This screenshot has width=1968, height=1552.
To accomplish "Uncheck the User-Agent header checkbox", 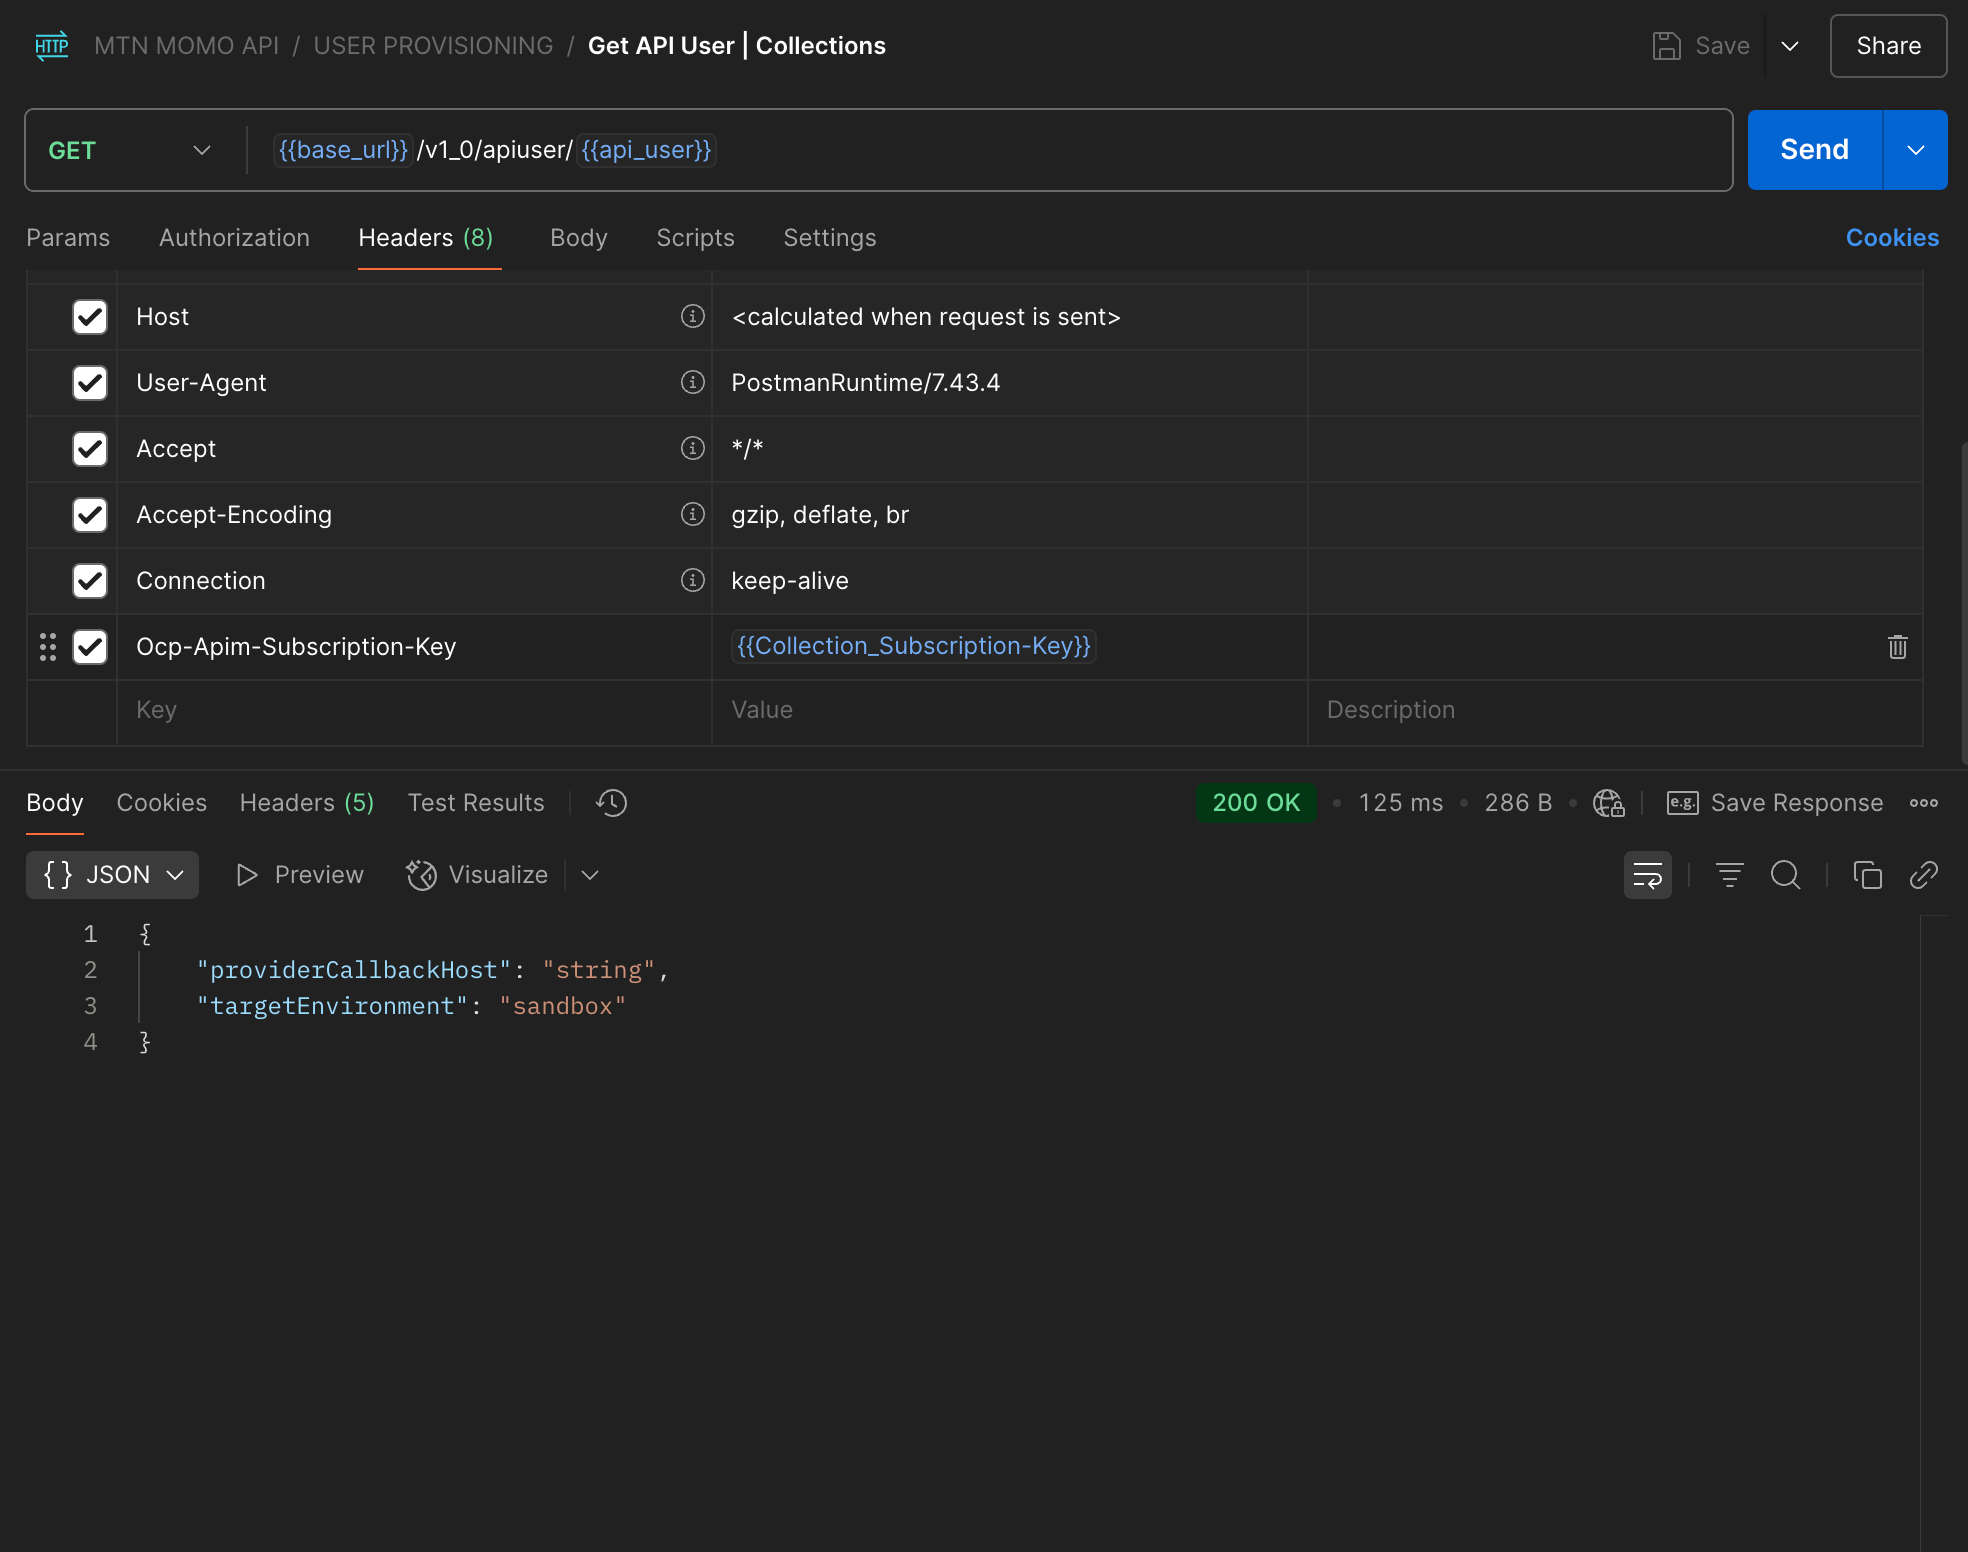I will pyautogui.click(x=90, y=383).
